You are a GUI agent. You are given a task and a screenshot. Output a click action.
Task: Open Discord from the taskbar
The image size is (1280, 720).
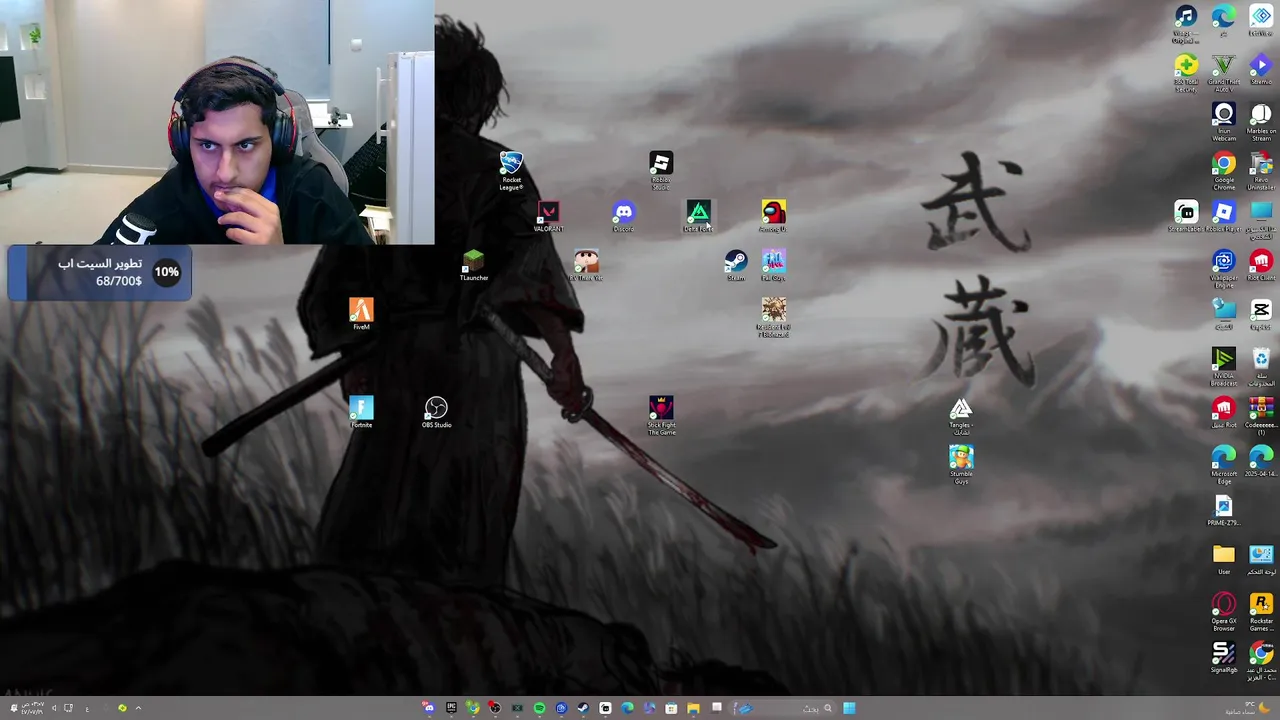pyautogui.click(x=428, y=708)
